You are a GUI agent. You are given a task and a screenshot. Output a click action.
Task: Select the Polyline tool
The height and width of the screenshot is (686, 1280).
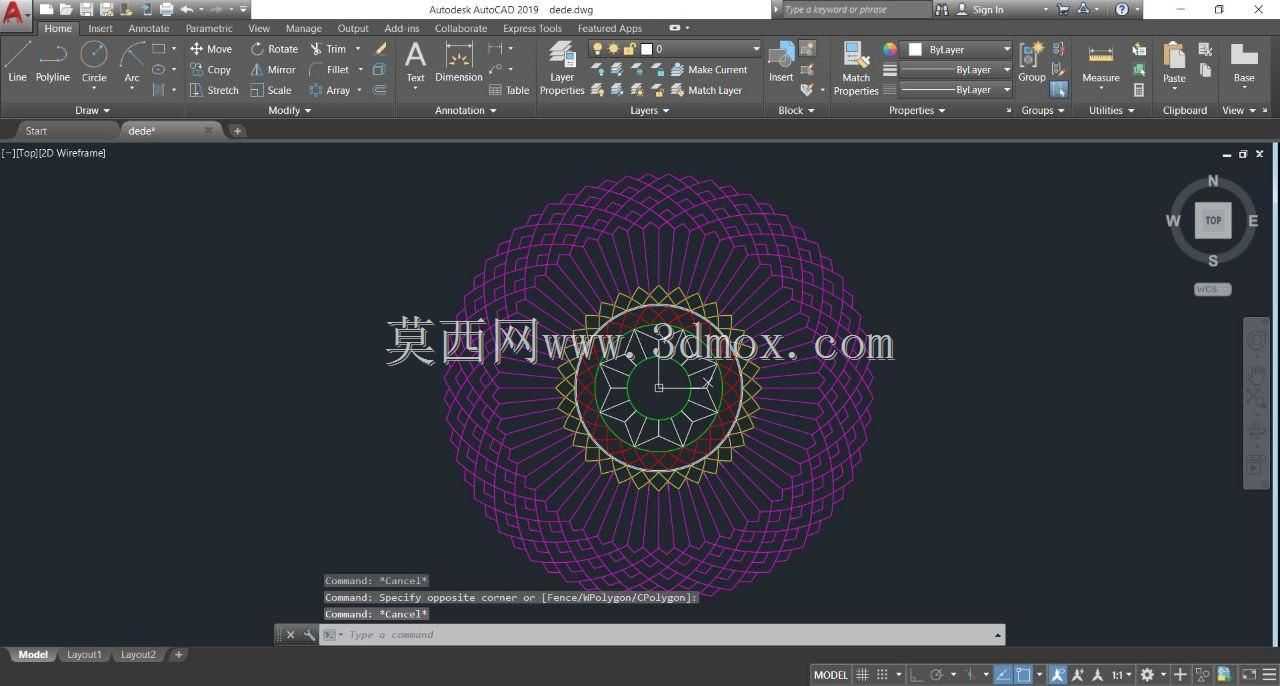(53, 62)
